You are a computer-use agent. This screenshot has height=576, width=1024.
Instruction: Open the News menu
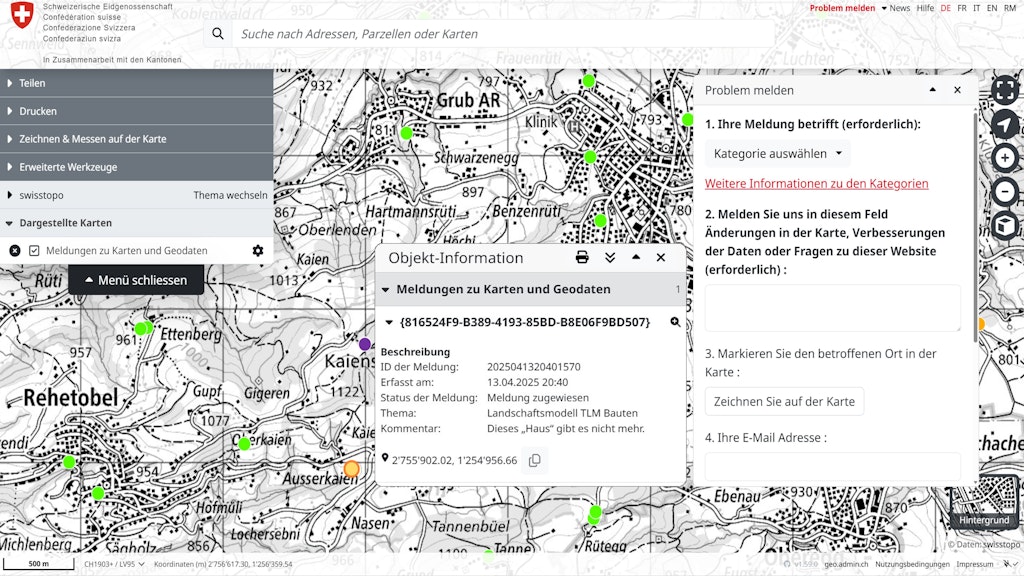click(x=899, y=8)
